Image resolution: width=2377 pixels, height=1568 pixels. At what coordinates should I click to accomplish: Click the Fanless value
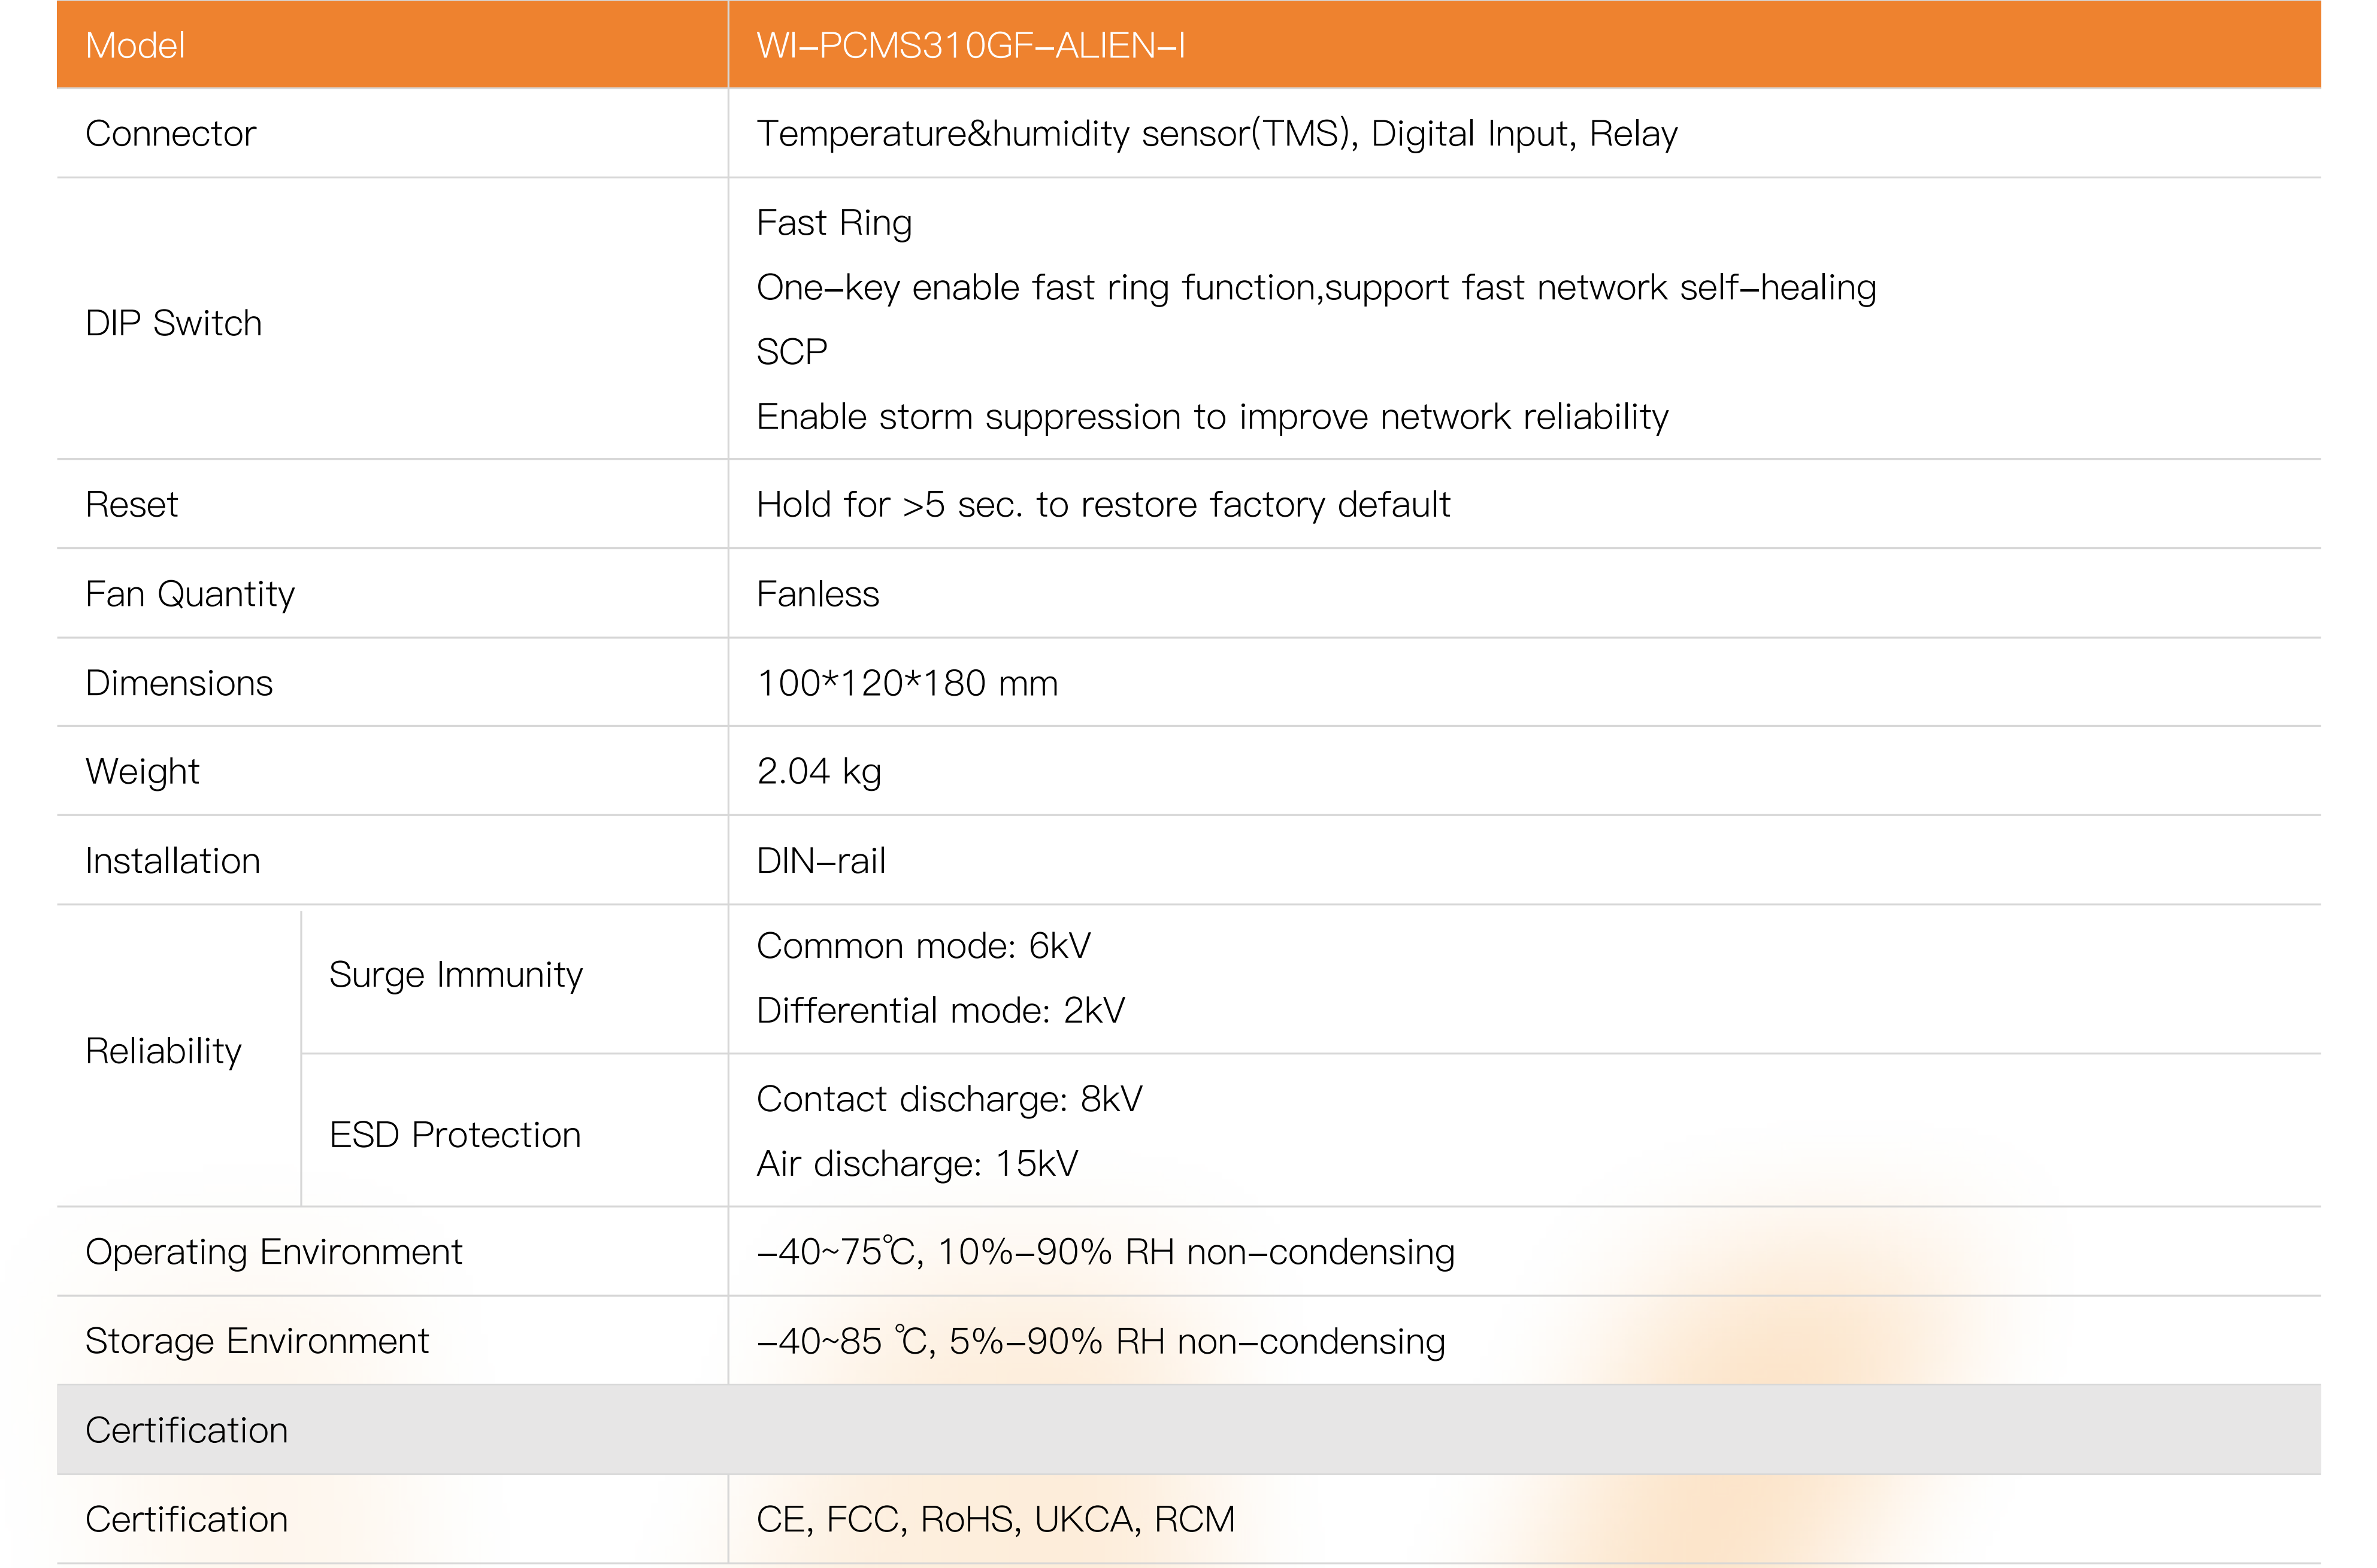coord(817,594)
